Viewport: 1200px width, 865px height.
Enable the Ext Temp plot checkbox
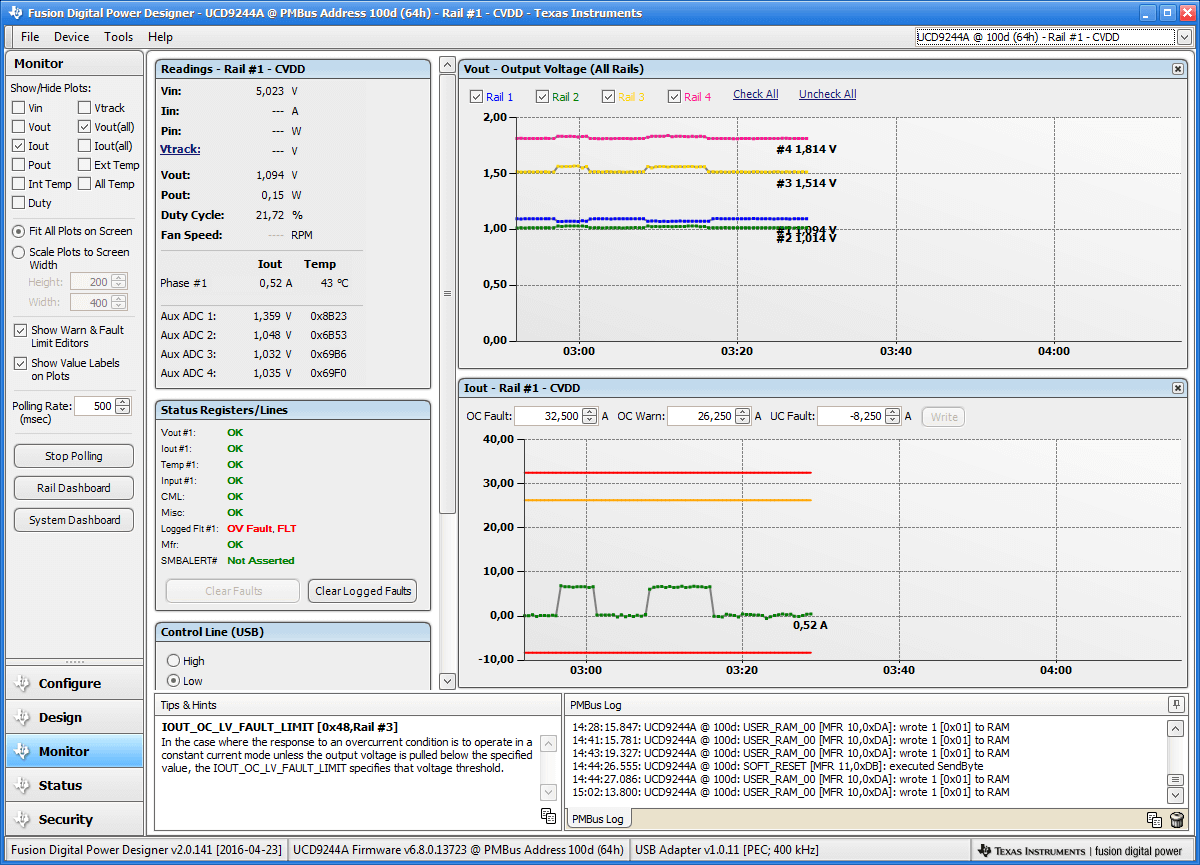tap(84, 165)
